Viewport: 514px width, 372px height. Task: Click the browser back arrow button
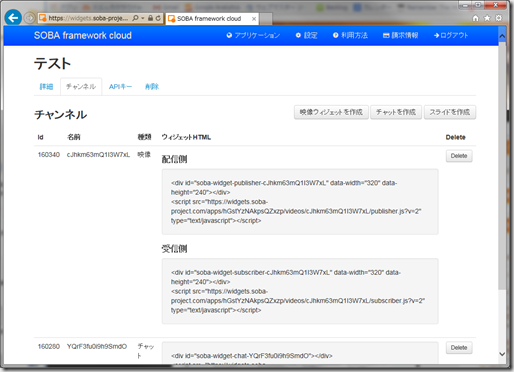pyautogui.click(x=13, y=18)
